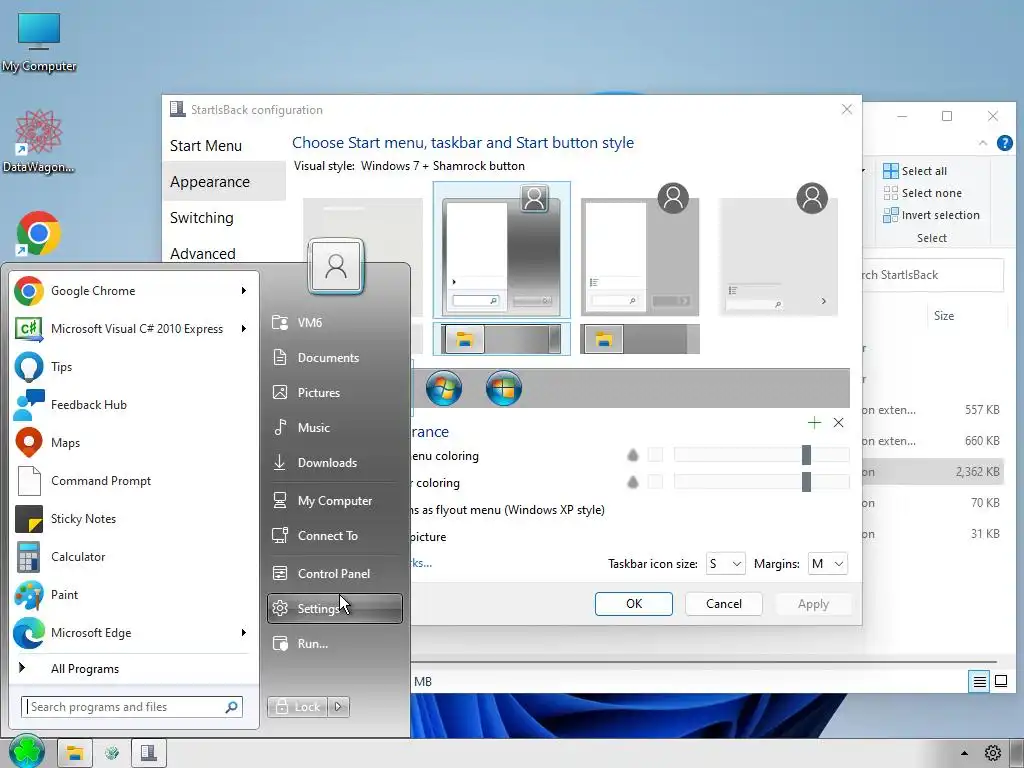The image size is (1024, 768).
Task: Open the Taskbar icon size dropdown
Action: (x=726, y=564)
